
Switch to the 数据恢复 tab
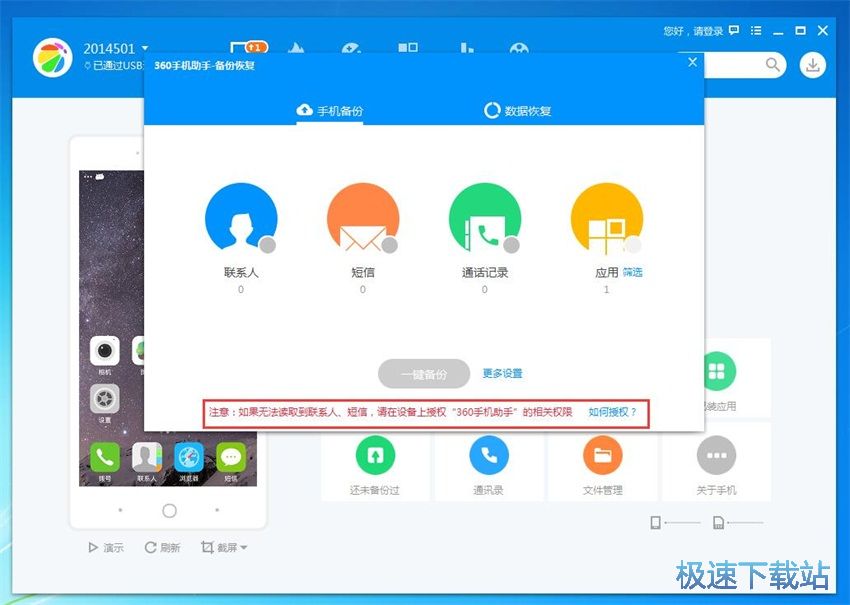click(x=518, y=111)
